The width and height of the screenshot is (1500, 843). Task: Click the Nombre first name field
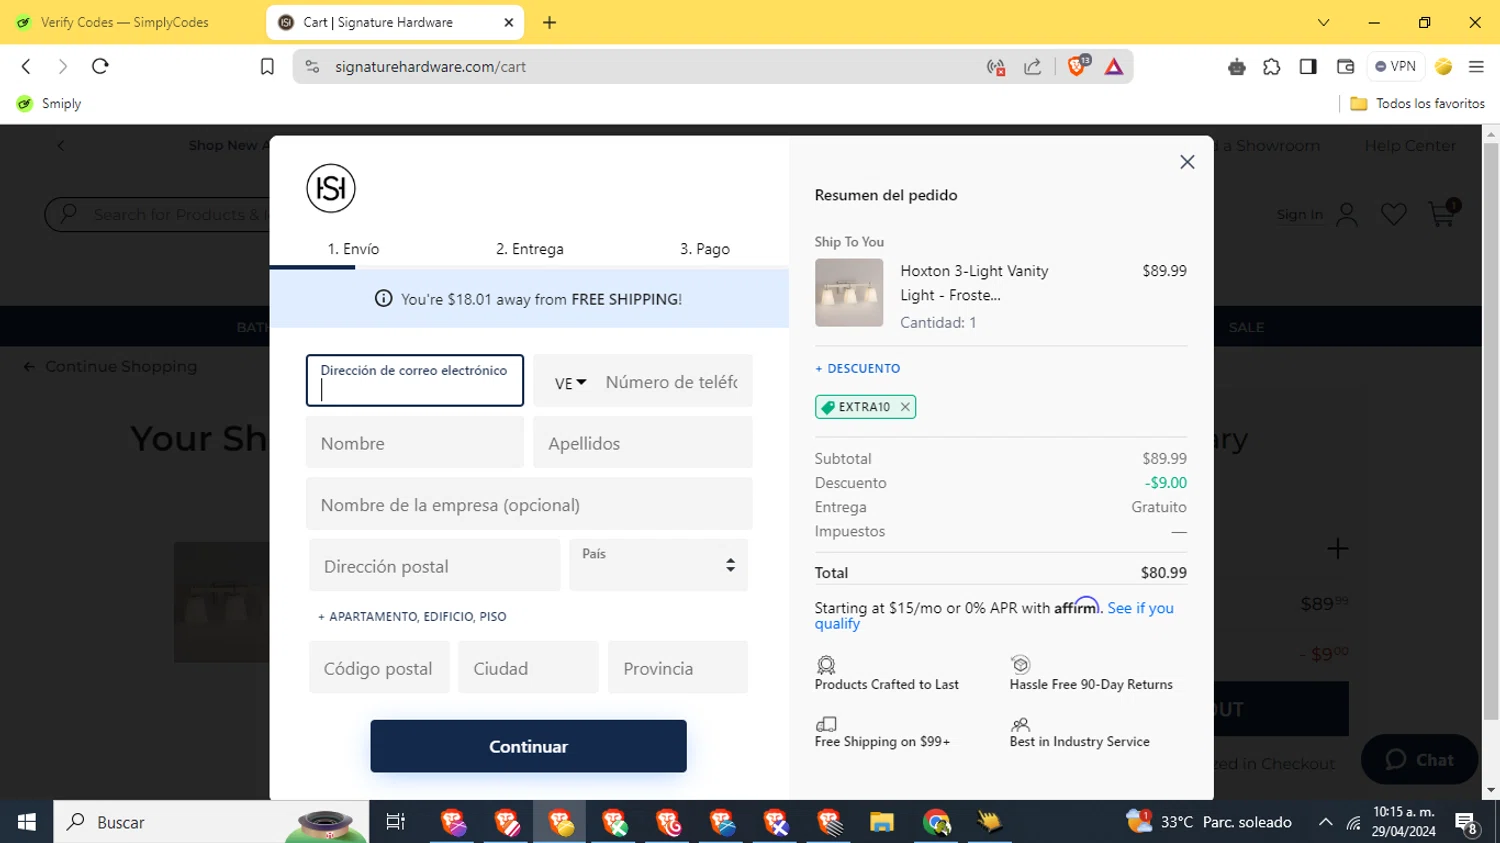click(415, 443)
